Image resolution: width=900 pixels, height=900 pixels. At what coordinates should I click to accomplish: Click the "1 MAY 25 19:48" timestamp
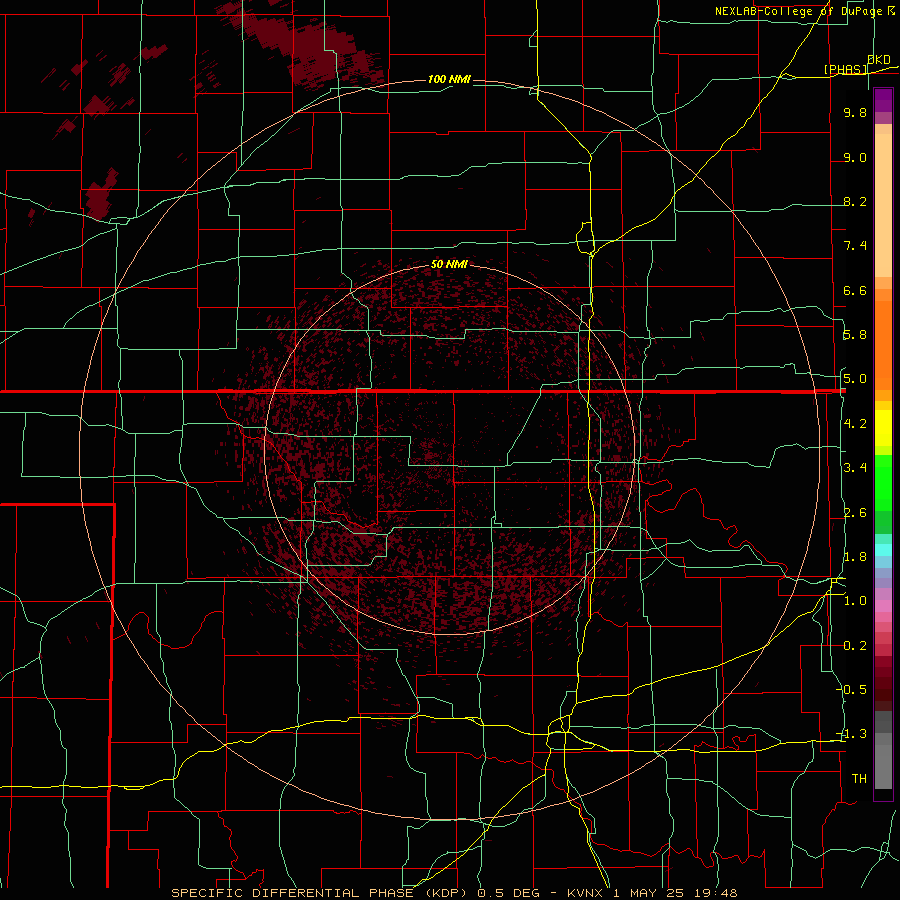[x=675, y=893]
